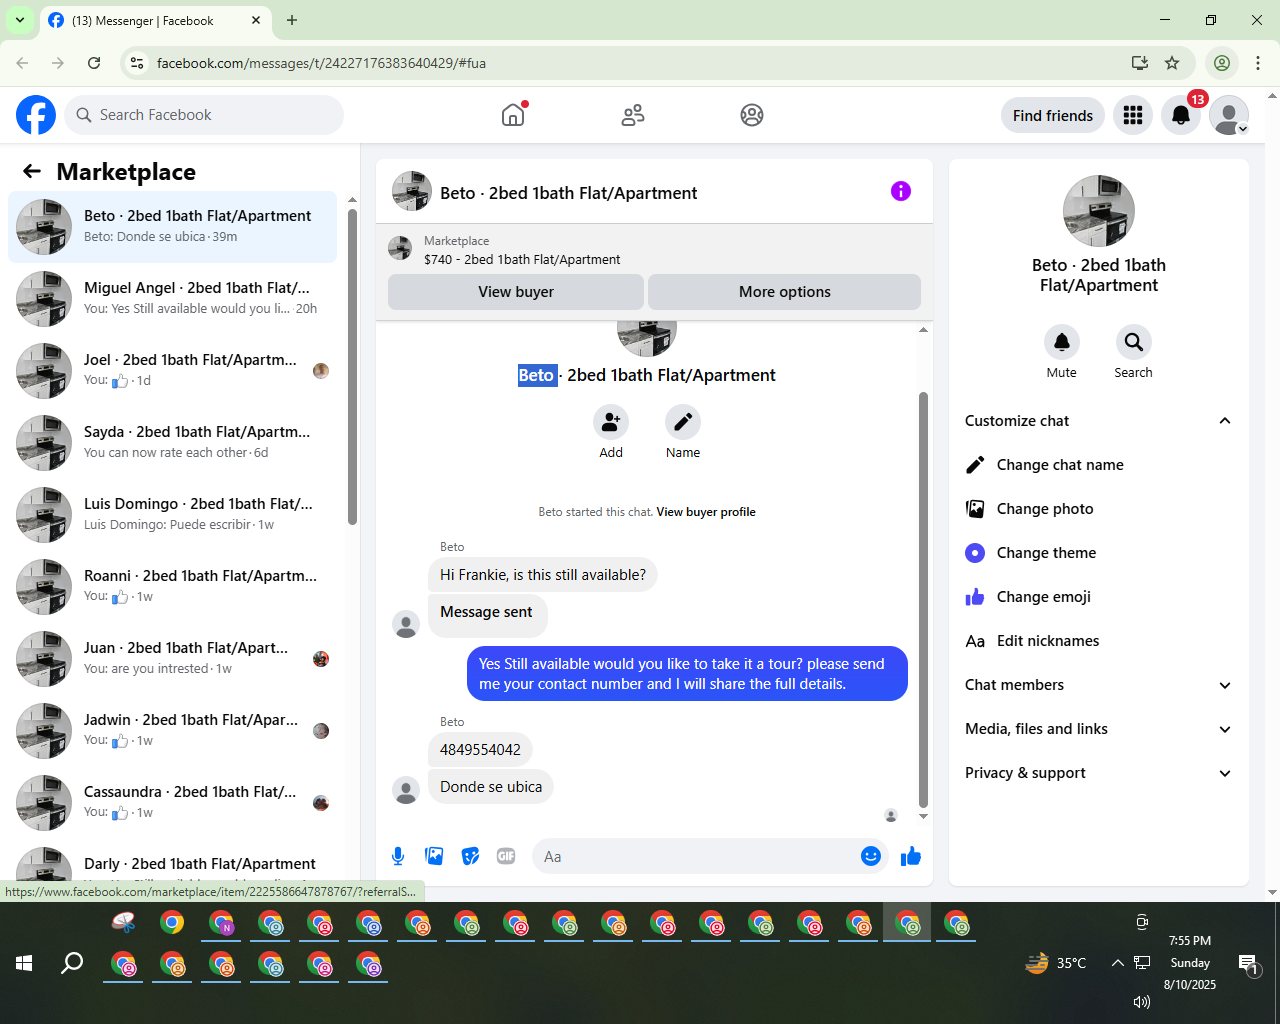Open the Sayda conversation
The image size is (1280, 1024).
172,443
